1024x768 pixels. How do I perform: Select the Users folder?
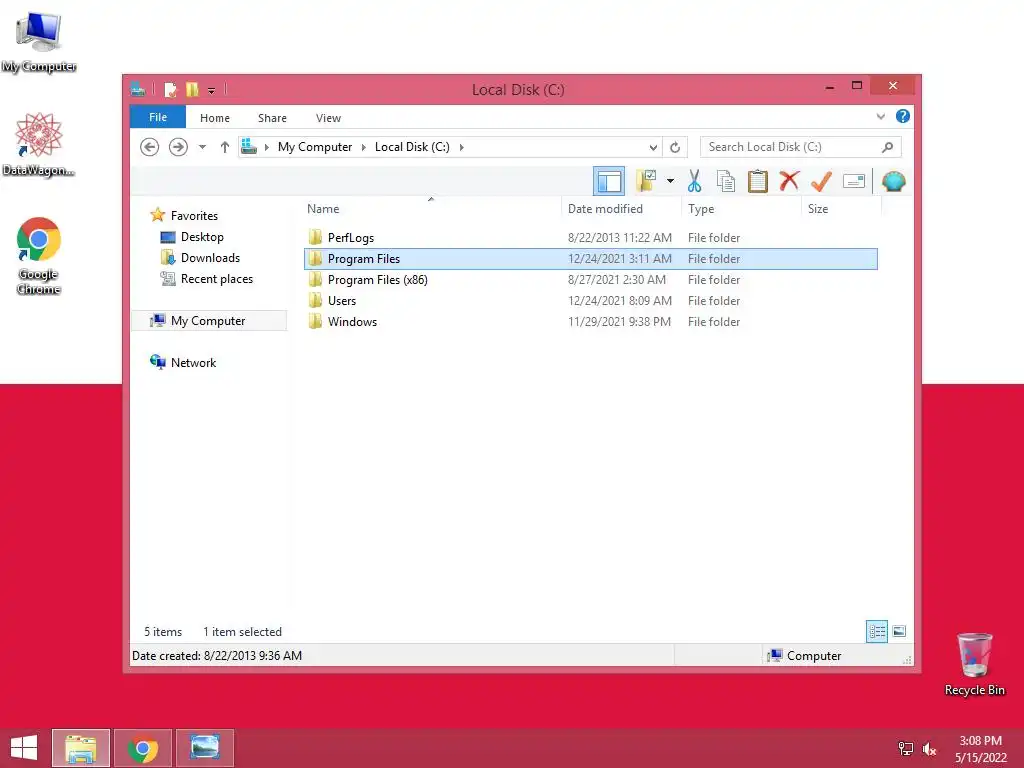342,300
